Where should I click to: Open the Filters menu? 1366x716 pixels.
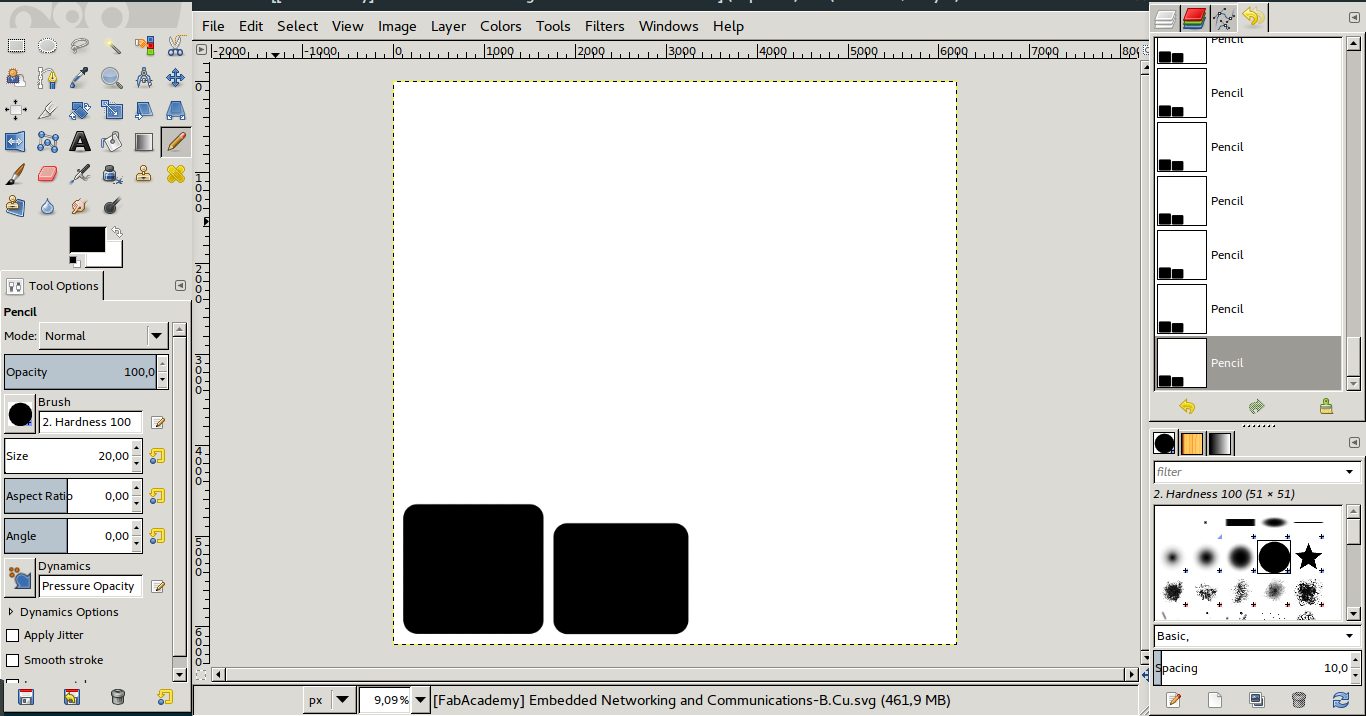(x=604, y=26)
